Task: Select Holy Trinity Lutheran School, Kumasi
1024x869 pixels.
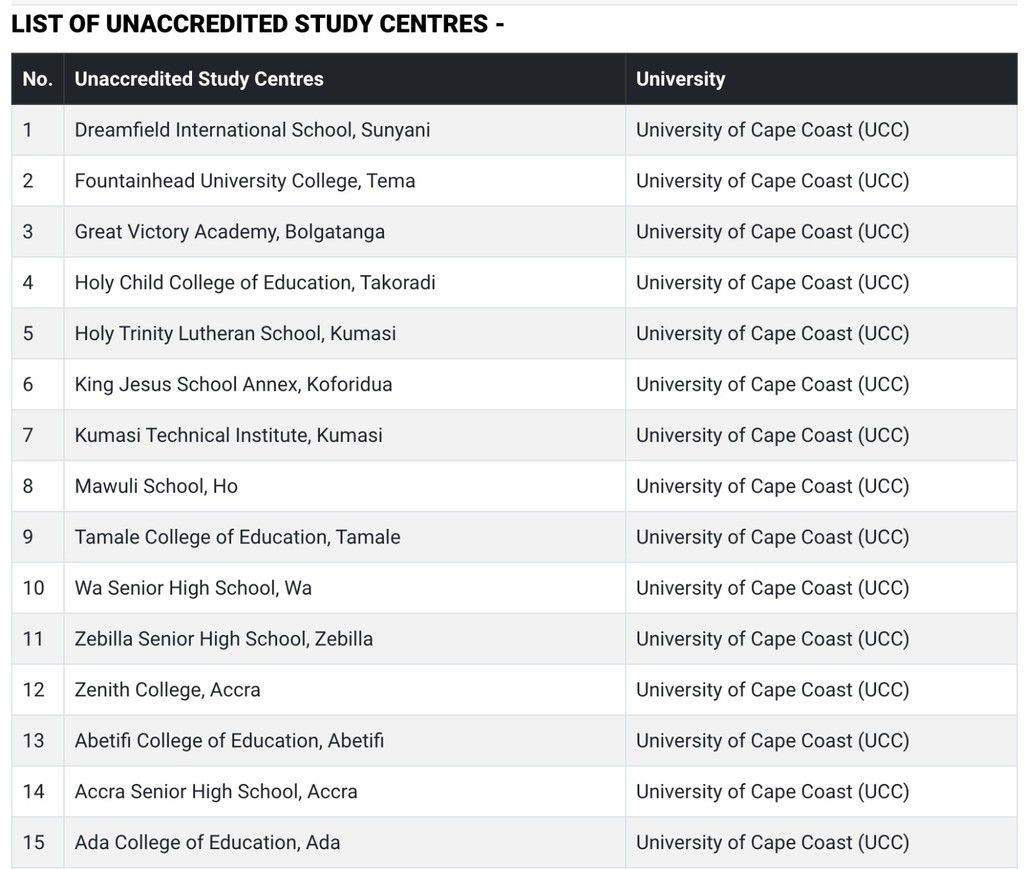Action: (x=235, y=334)
